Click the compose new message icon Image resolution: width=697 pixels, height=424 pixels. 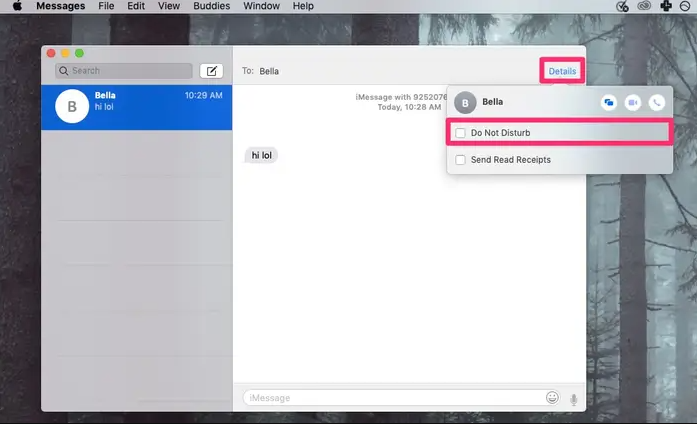[x=211, y=71]
